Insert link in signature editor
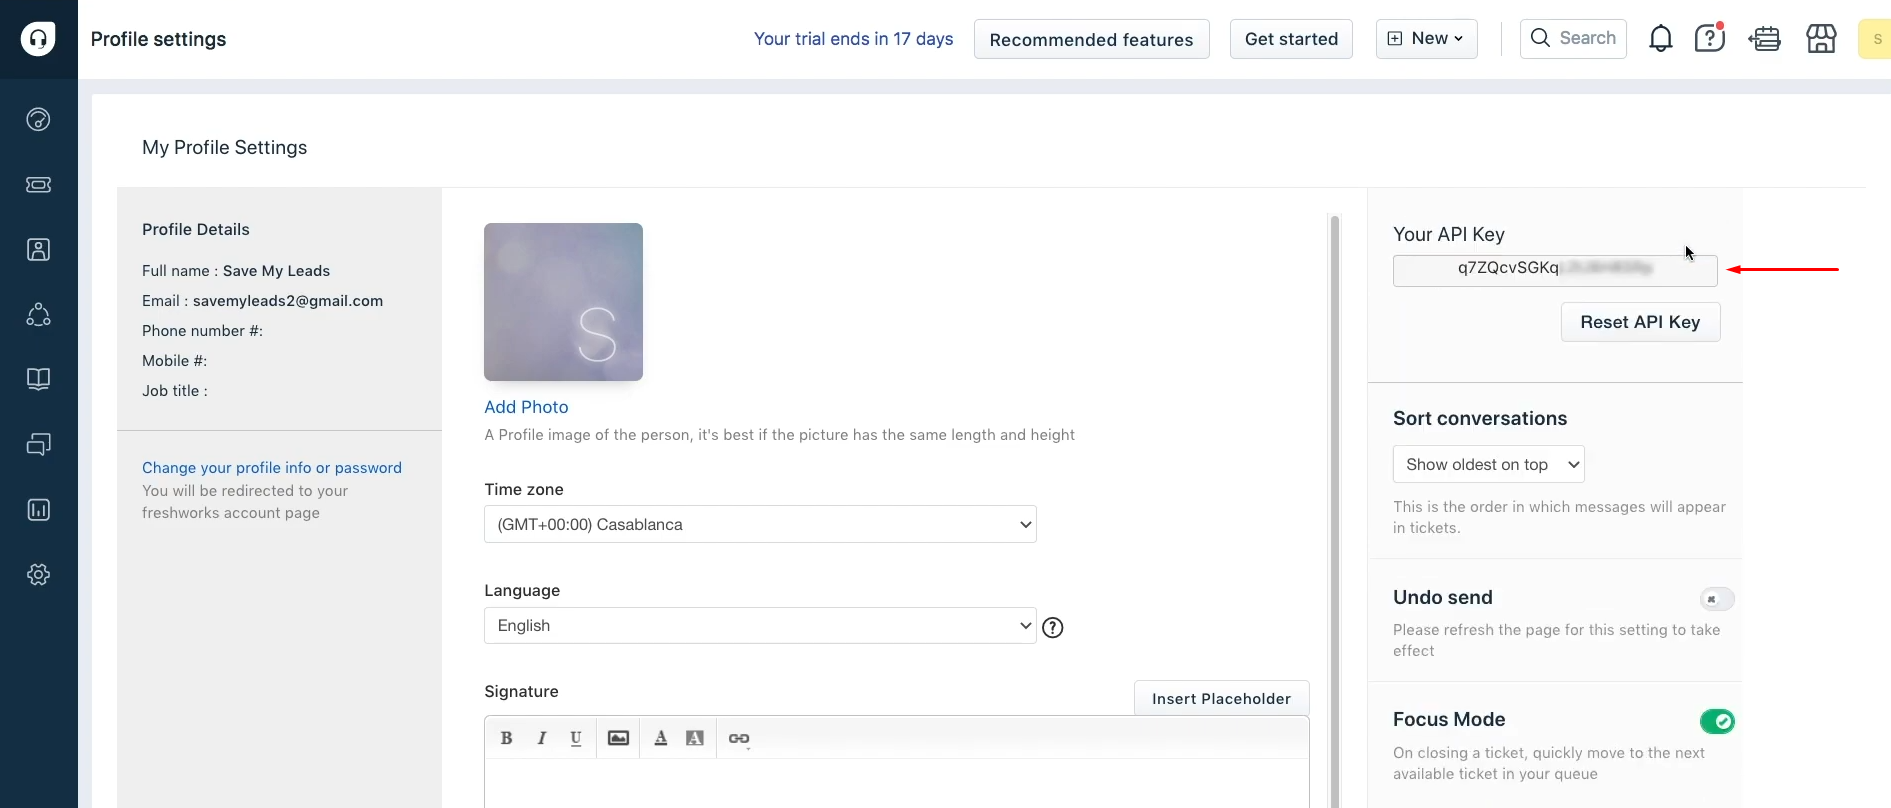 (739, 738)
